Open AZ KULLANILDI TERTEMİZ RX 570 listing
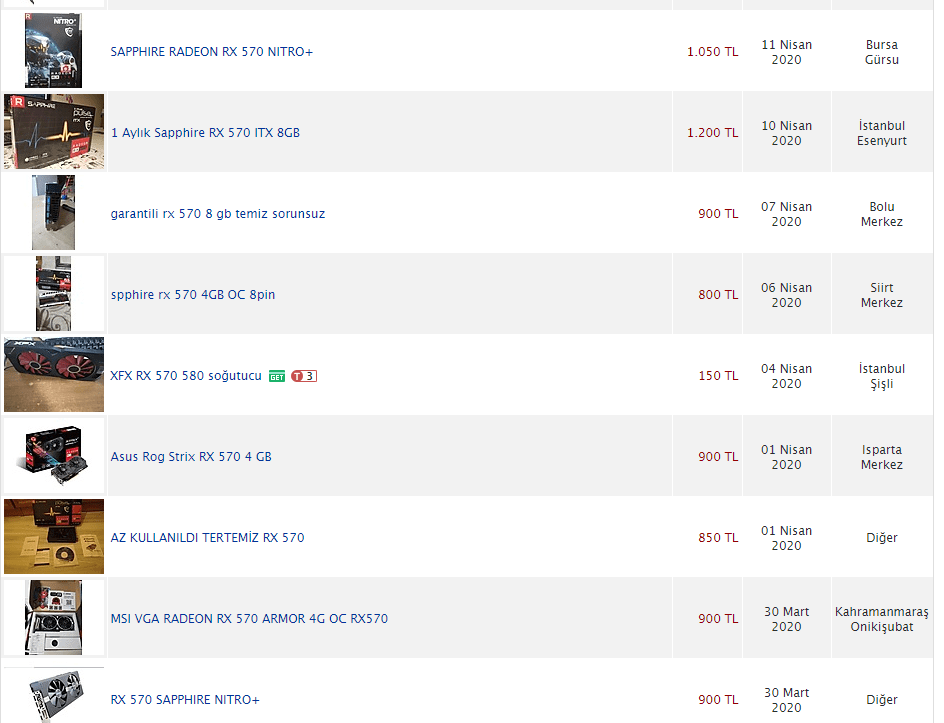This screenshot has height=723, width=944. click(208, 538)
